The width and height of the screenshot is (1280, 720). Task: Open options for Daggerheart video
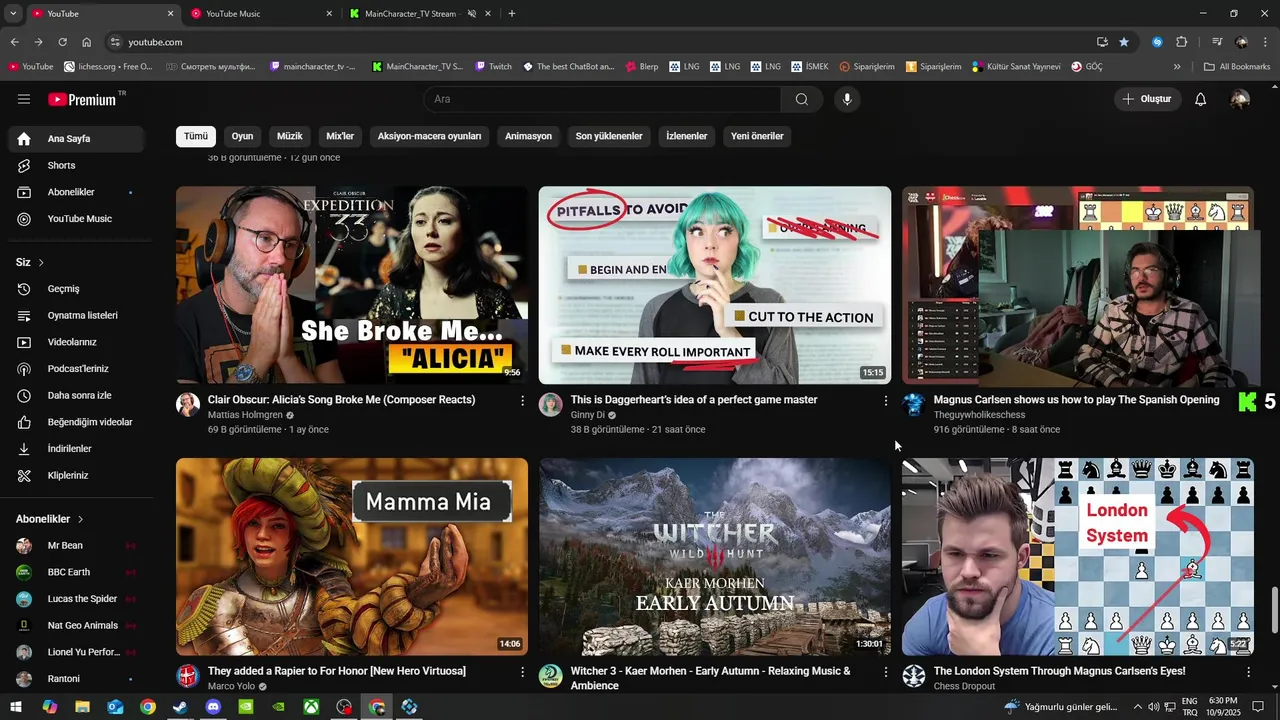[885, 400]
